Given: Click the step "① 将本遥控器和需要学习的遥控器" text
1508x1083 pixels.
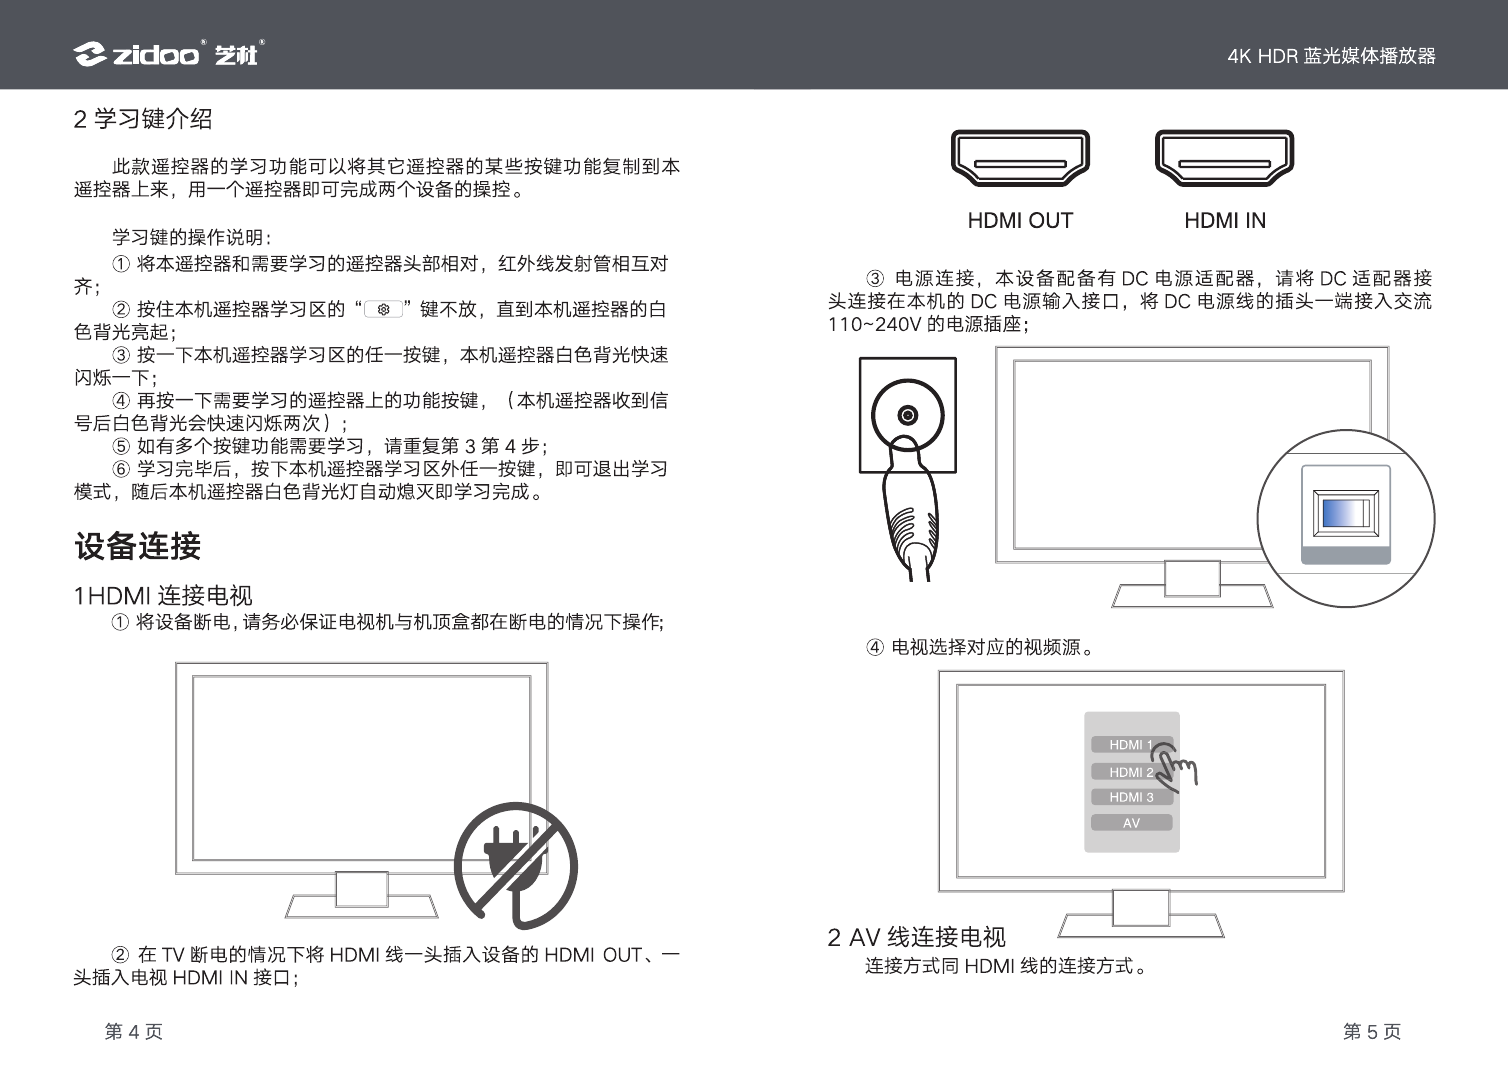Looking at the screenshot, I should 371,275.
